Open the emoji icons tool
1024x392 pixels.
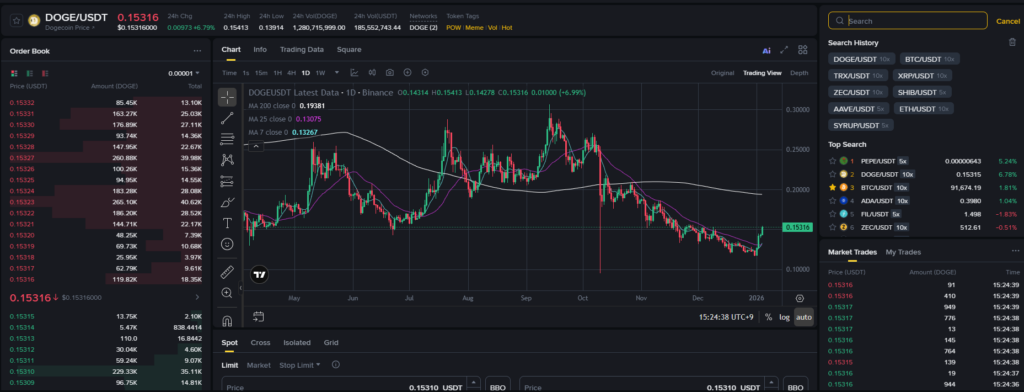[227, 244]
